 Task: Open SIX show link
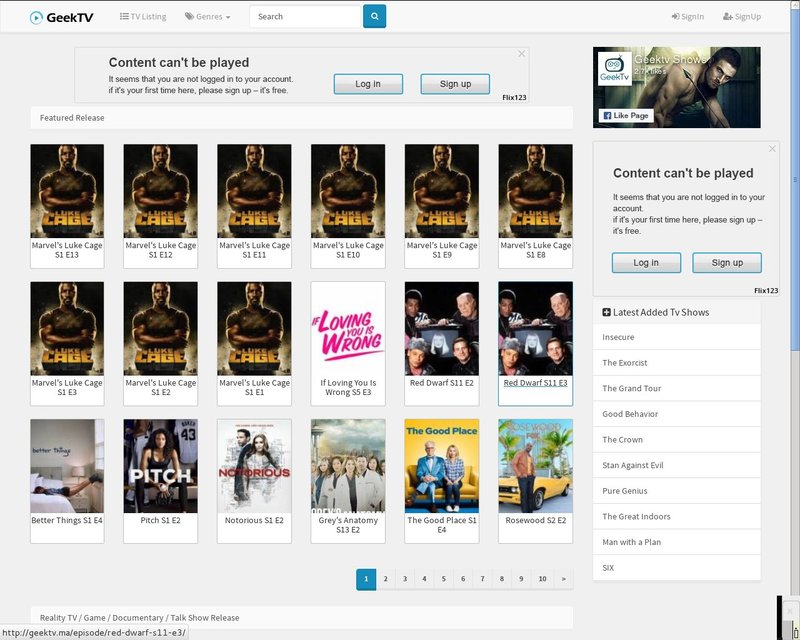677,568
